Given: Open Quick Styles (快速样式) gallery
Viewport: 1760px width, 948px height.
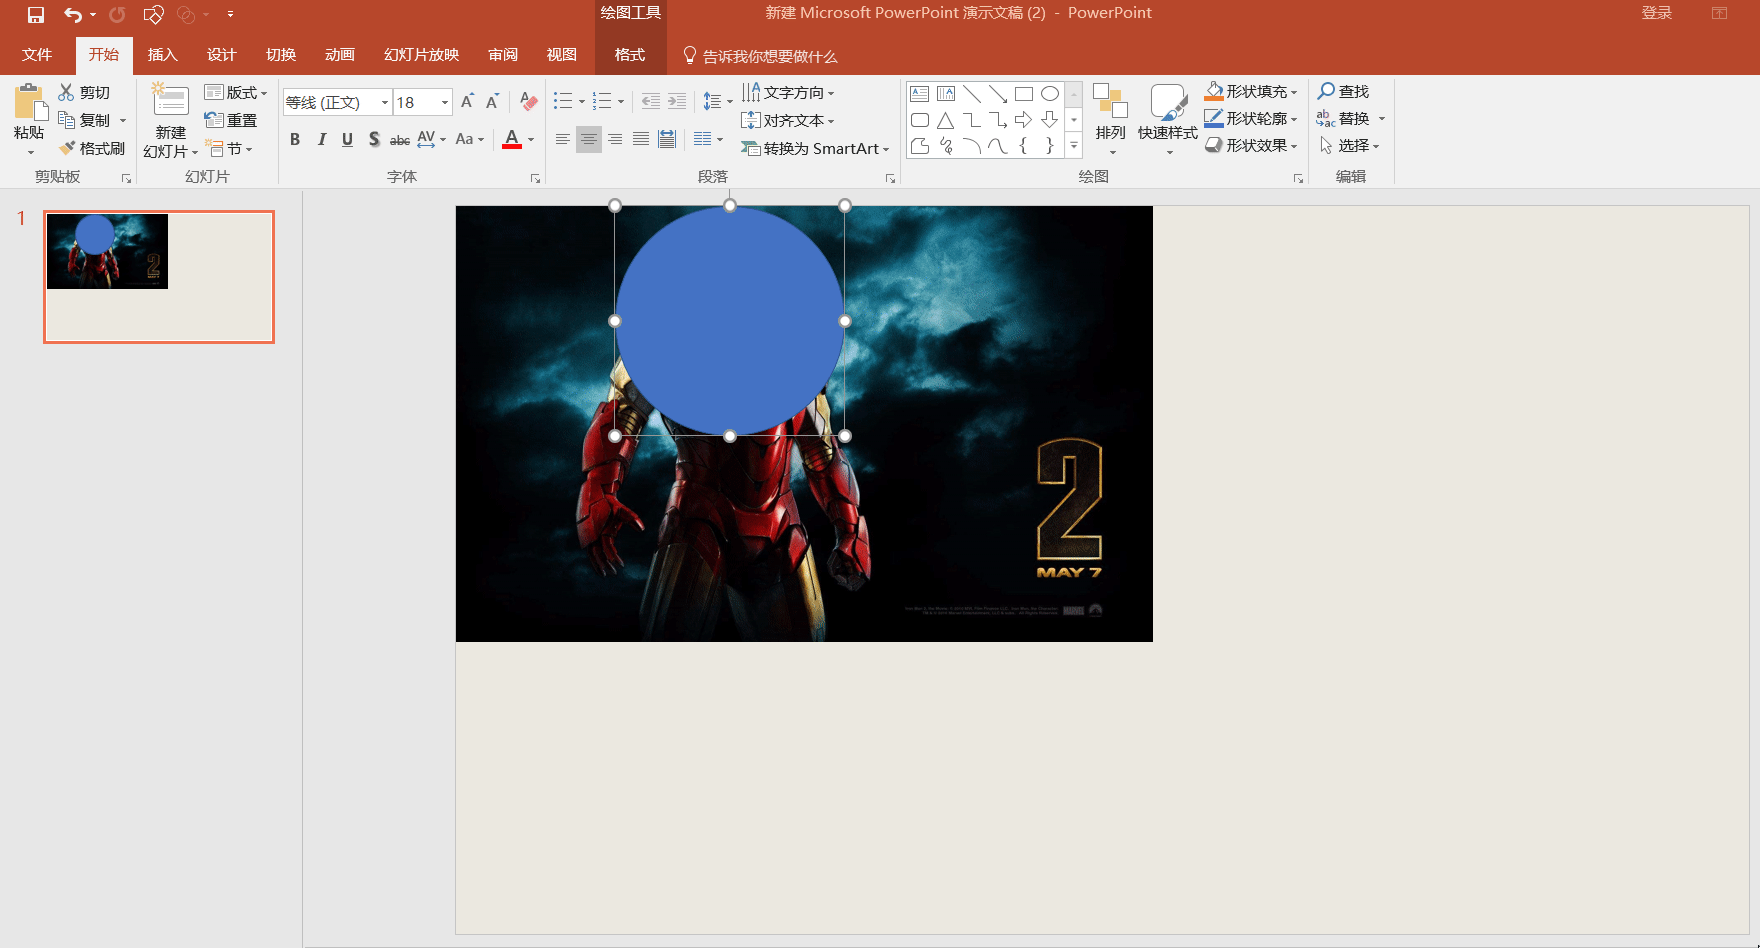Looking at the screenshot, I should tap(1168, 118).
